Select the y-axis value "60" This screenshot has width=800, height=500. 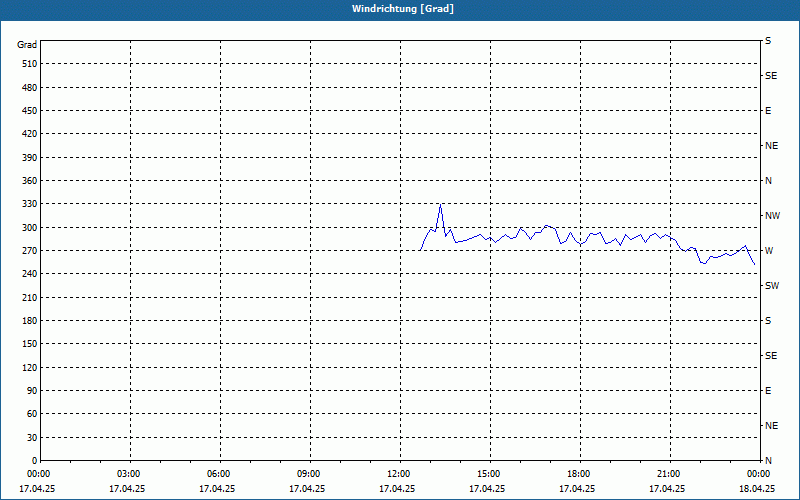[32, 414]
